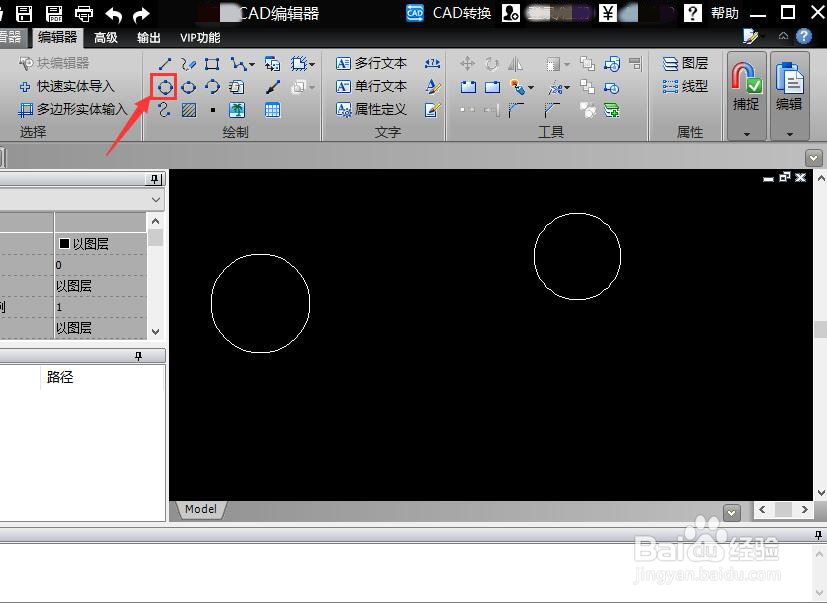827x603 pixels.
Task: Select the Hatch fill tool
Action: click(188, 110)
